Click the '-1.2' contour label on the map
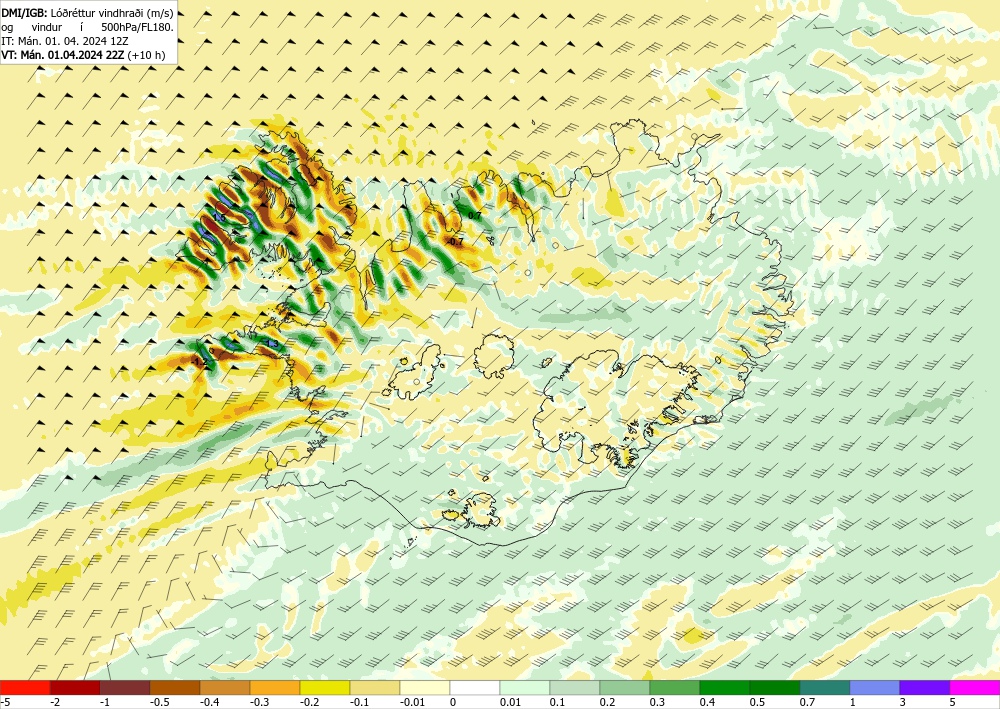 coord(200,362)
